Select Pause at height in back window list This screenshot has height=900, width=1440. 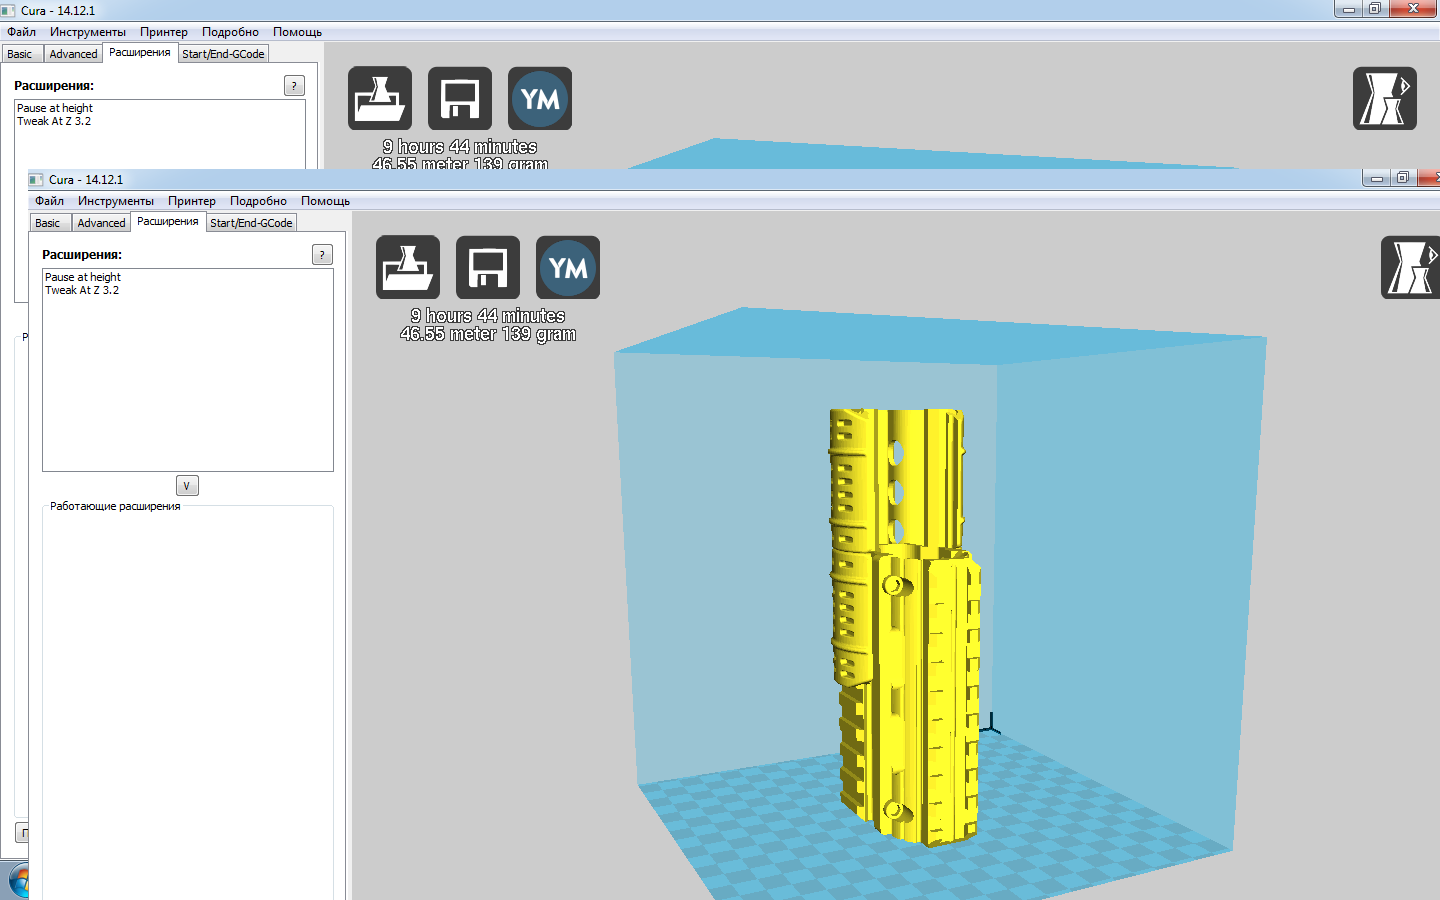pos(55,108)
